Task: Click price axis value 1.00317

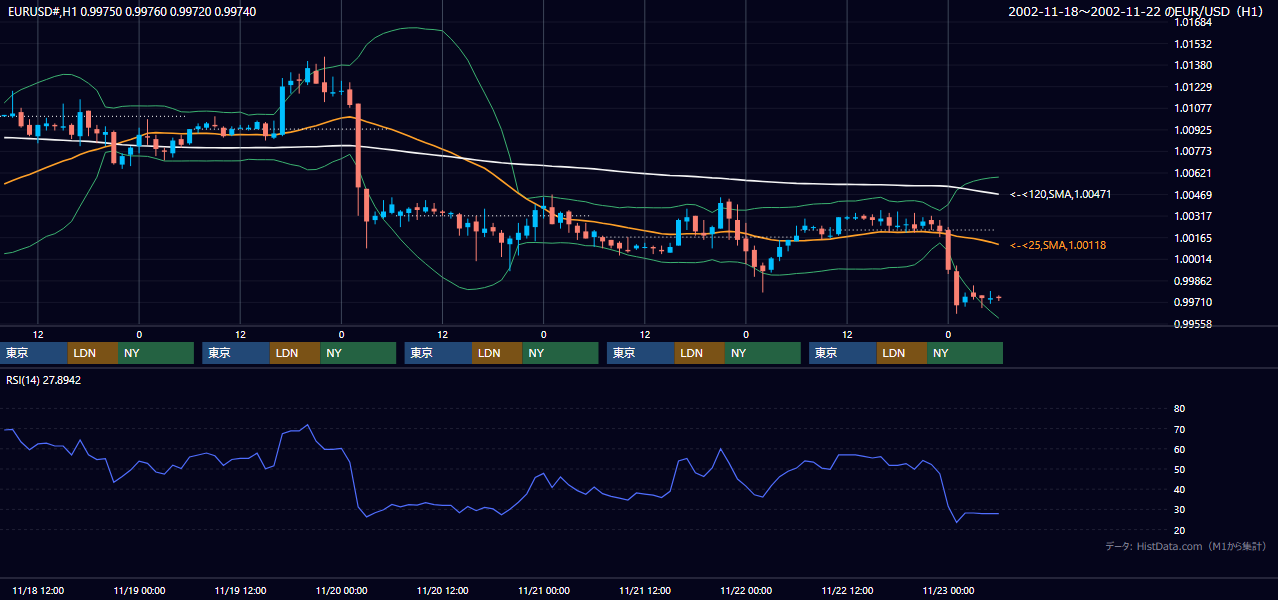Action: point(1194,216)
